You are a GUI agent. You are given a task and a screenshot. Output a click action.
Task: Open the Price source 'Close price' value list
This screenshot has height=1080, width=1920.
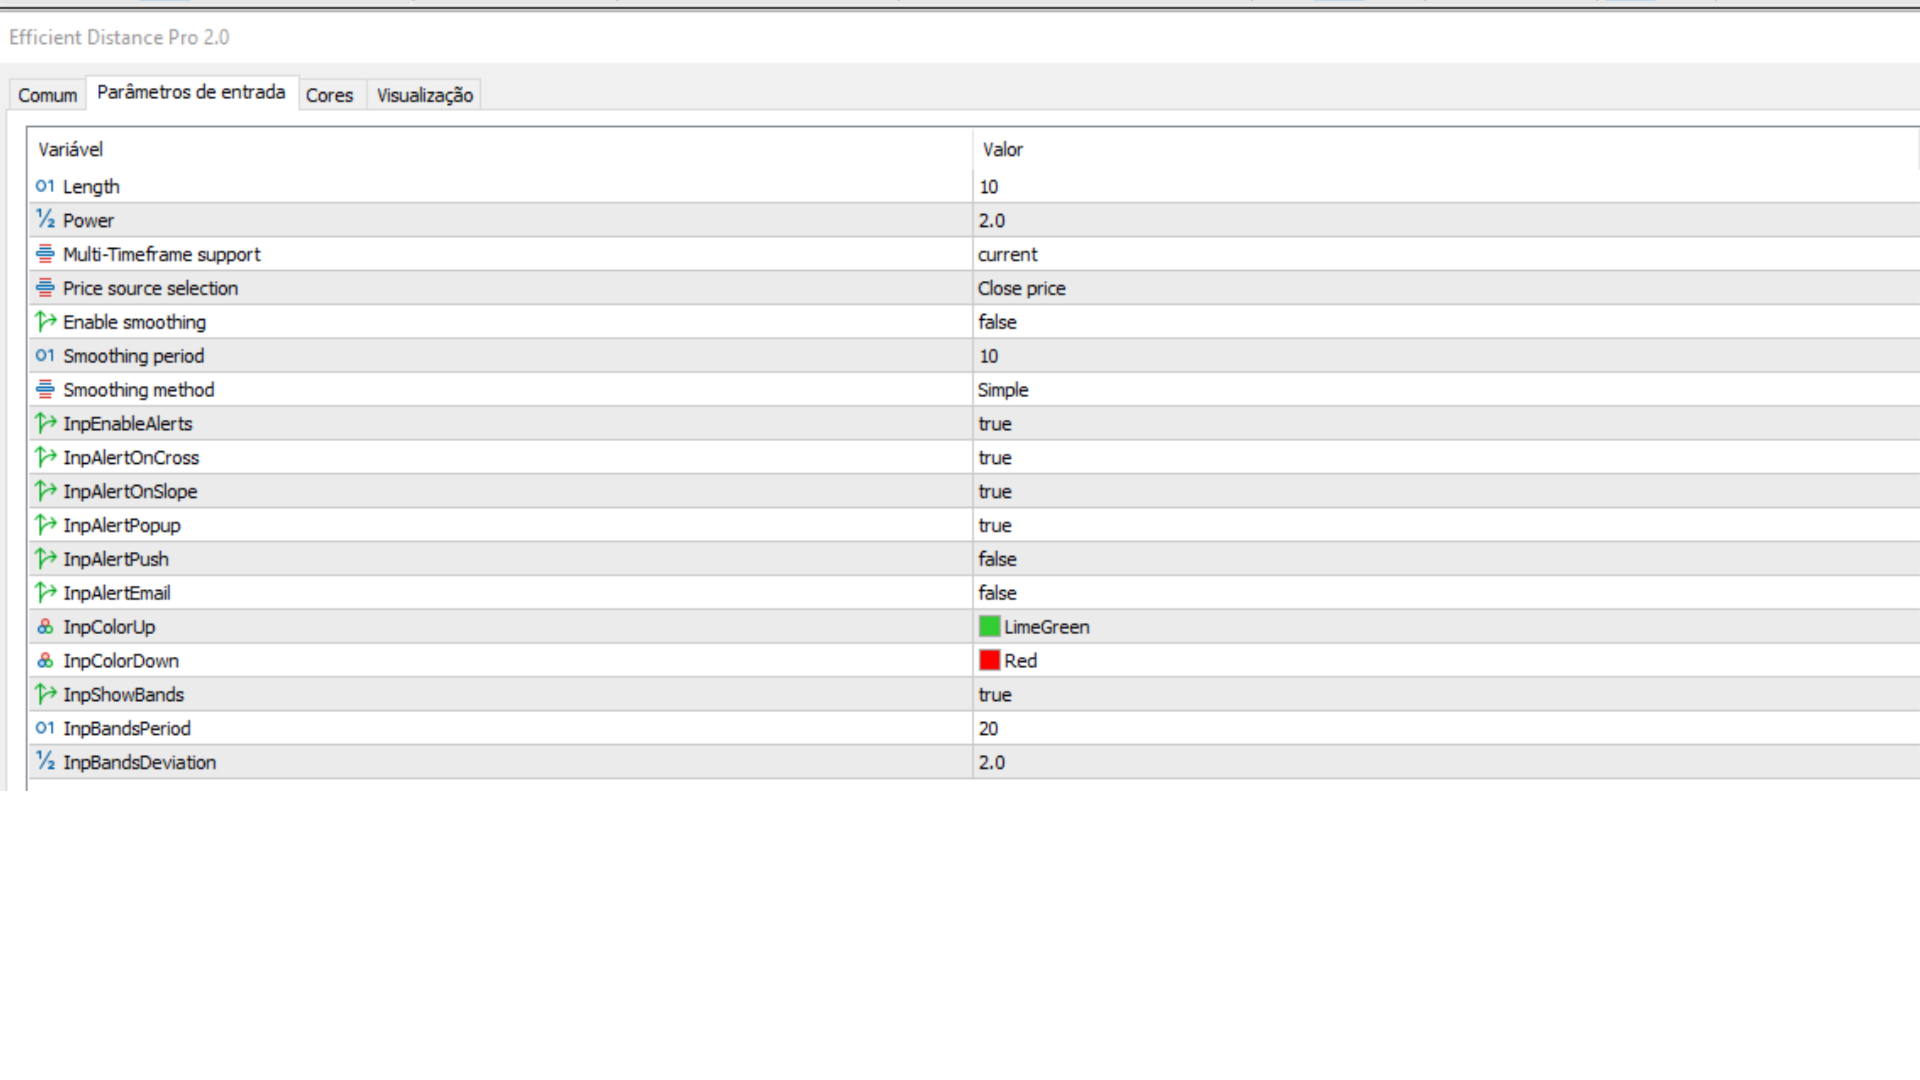click(1022, 289)
